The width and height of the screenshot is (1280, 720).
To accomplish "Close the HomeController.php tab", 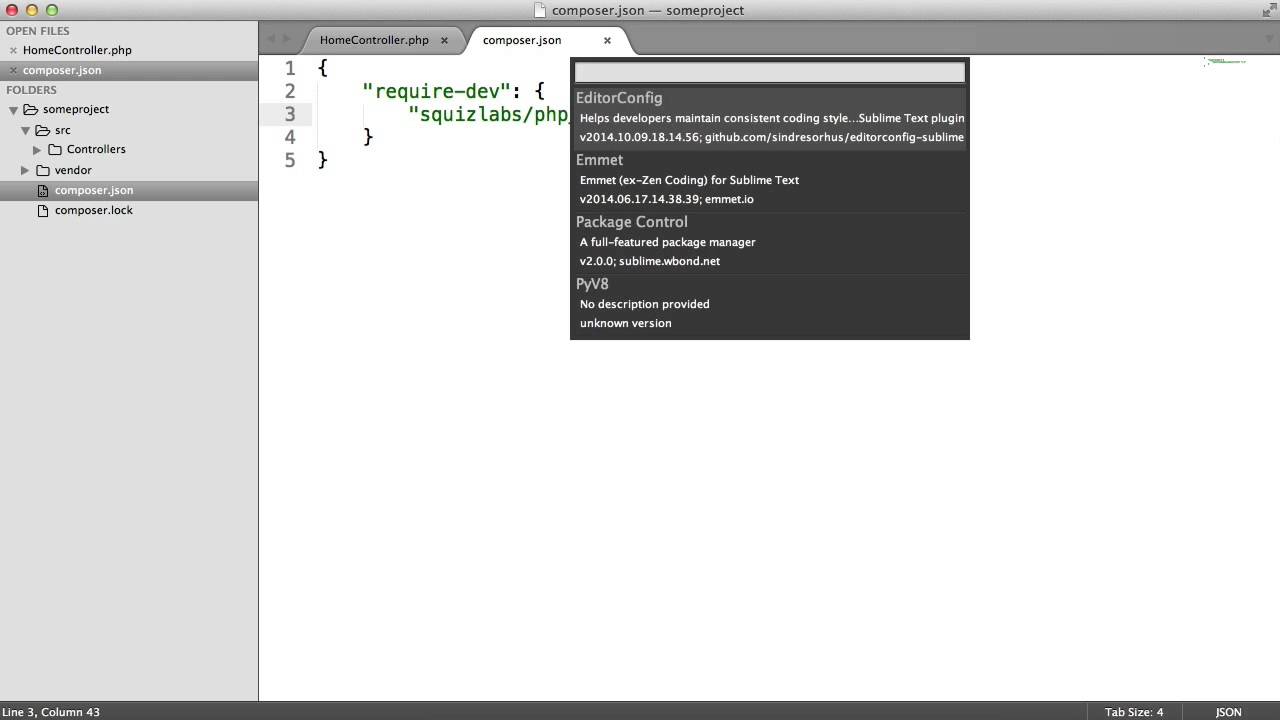I will pyautogui.click(x=445, y=40).
